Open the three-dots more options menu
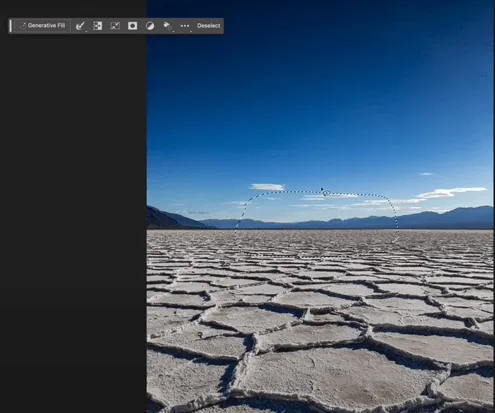The height and width of the screenshot is (413, 495). tap(185, 26)
